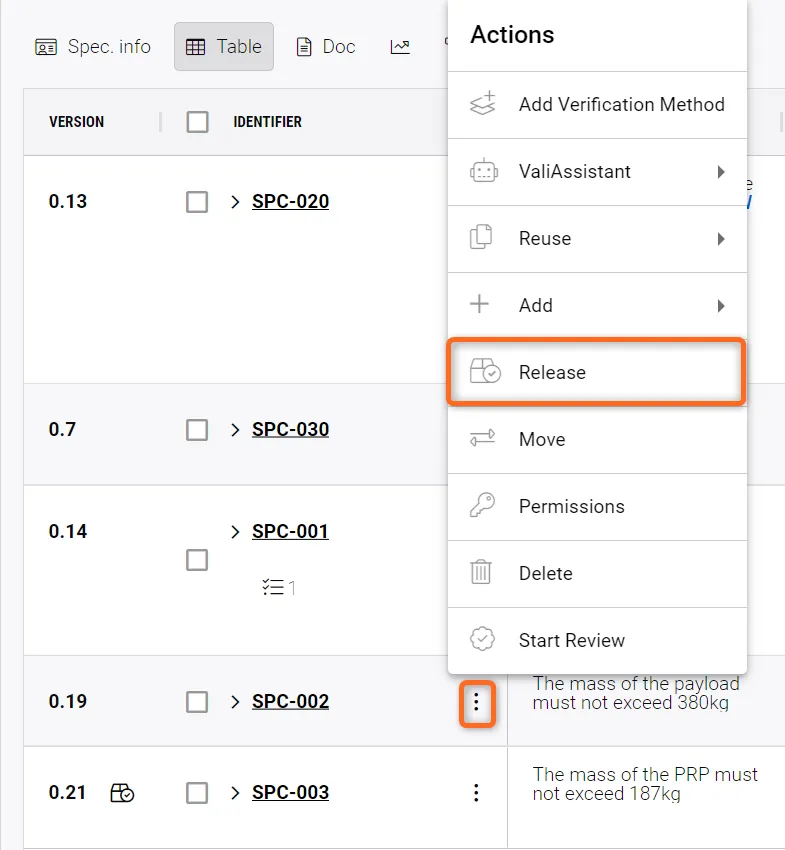Open the Spec. info tab
The image size is (785, 850).
[x=93, y=47]
